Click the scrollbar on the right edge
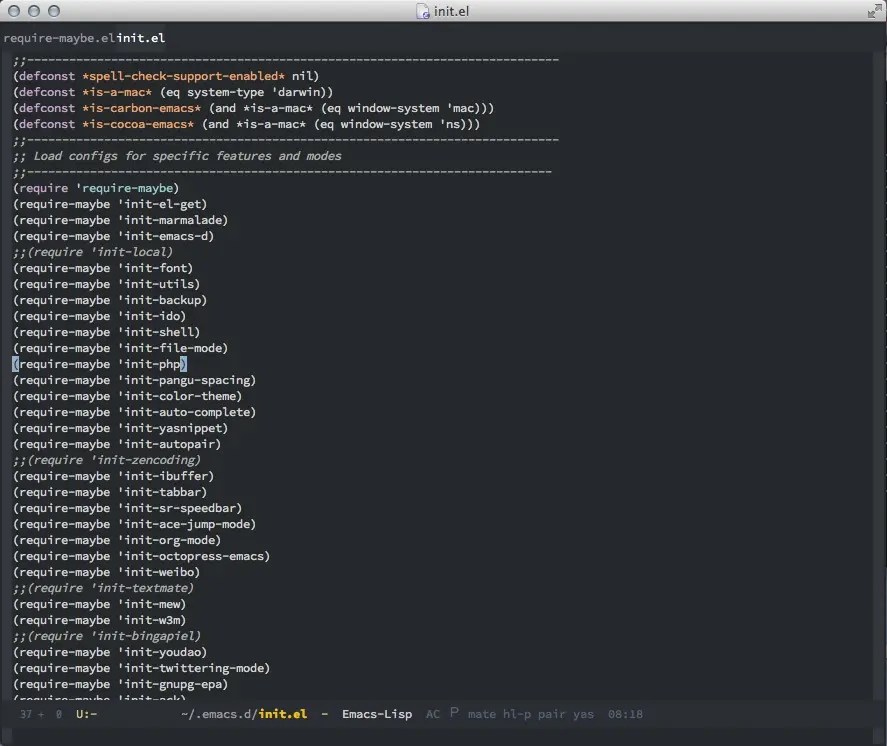This screenshot has width=887, height=746. [881, 100]
